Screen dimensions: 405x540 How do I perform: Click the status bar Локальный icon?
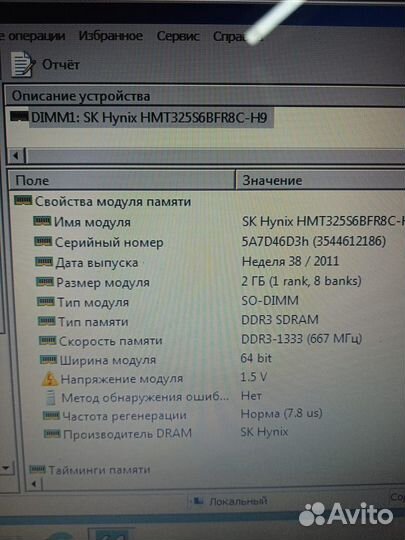click(198, 500)
